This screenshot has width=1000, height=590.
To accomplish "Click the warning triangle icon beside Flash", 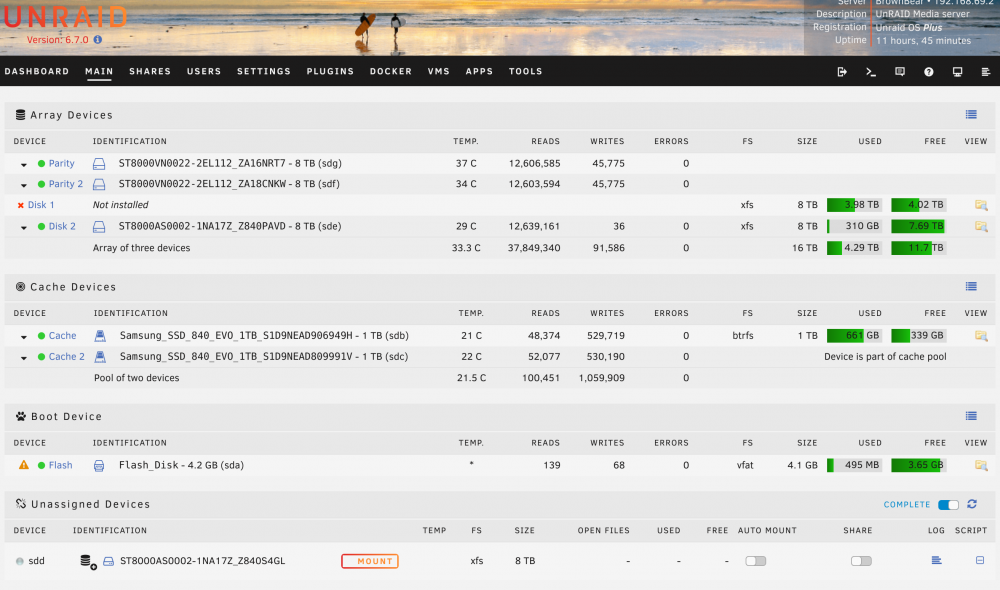I will pyautogui.click(x=24, y=465).
